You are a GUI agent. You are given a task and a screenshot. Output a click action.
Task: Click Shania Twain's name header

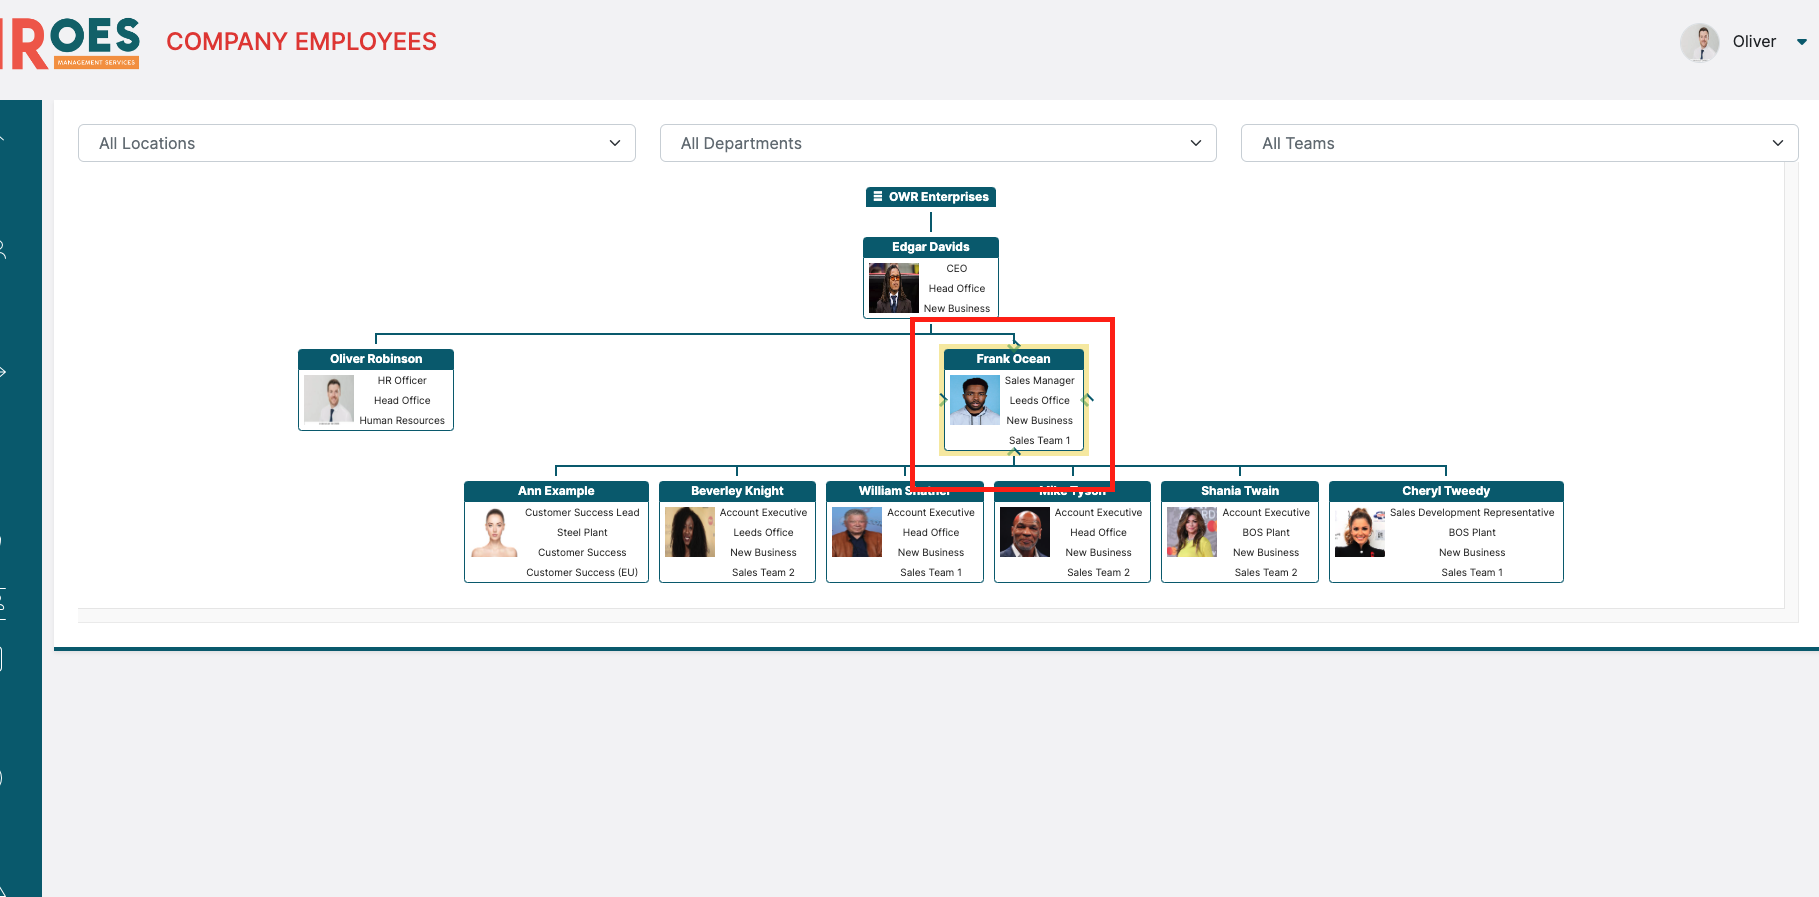point(1239,491)
